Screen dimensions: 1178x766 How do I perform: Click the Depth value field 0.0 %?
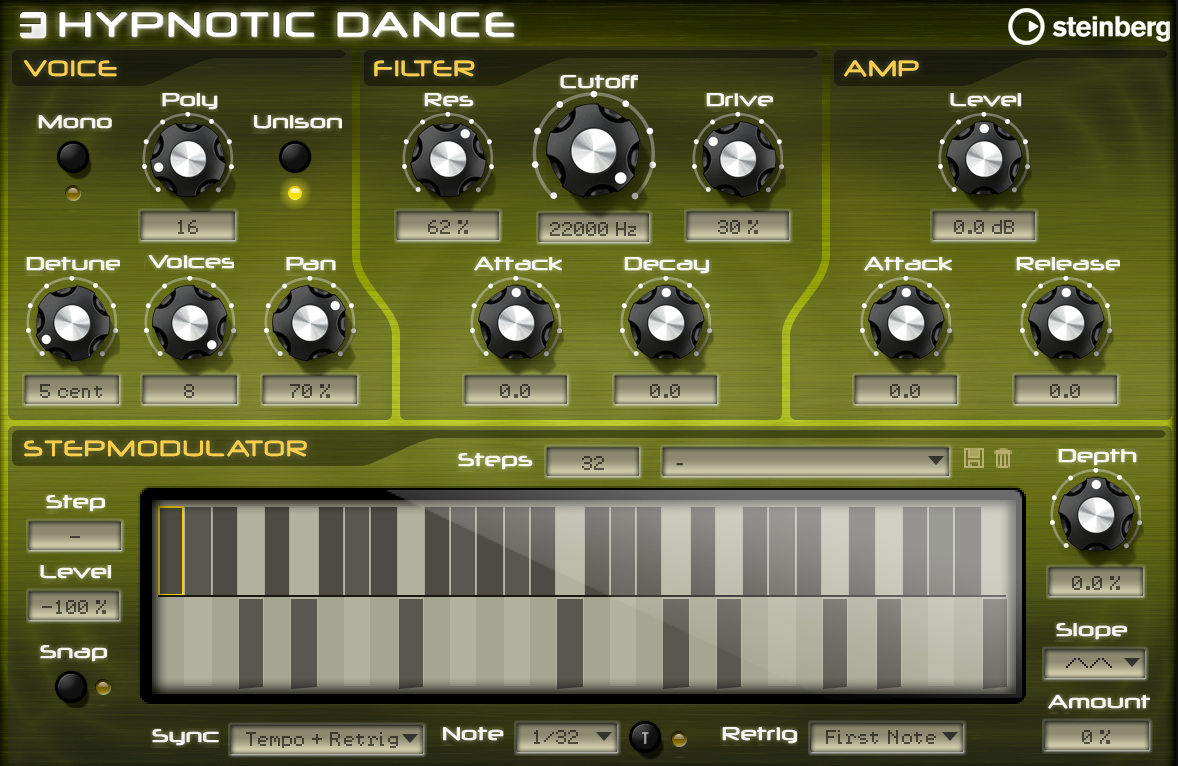point(1096,582)
